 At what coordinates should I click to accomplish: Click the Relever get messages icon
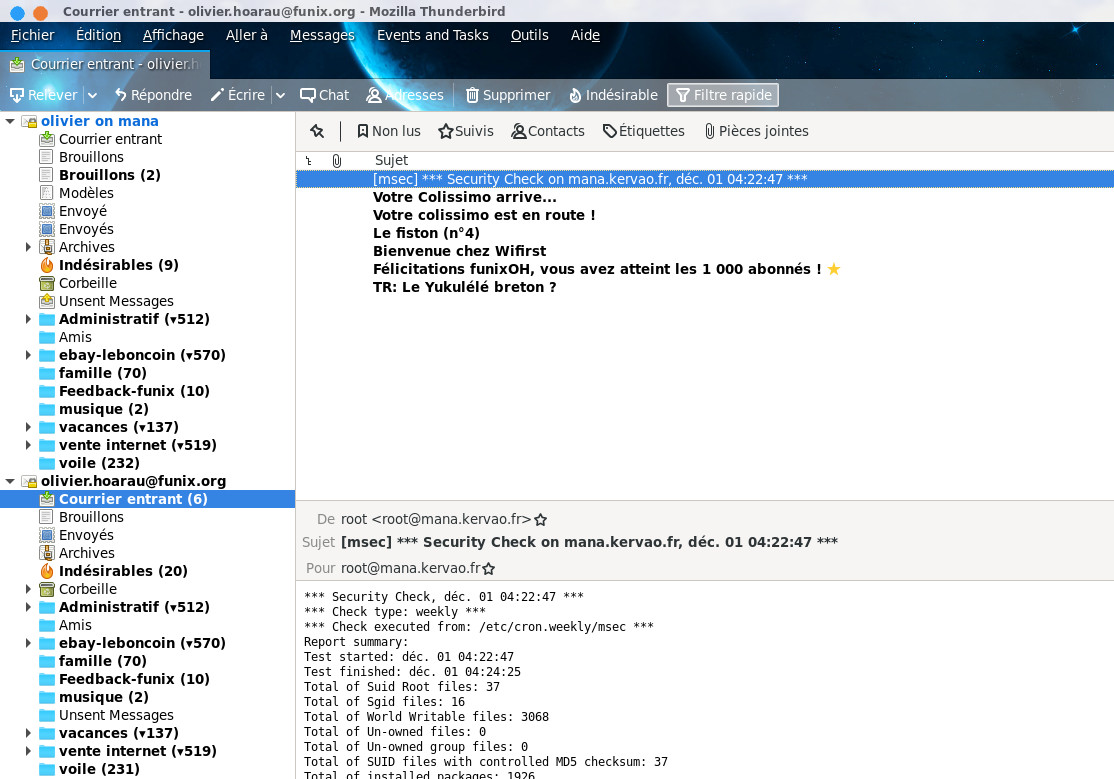[17, 95]
